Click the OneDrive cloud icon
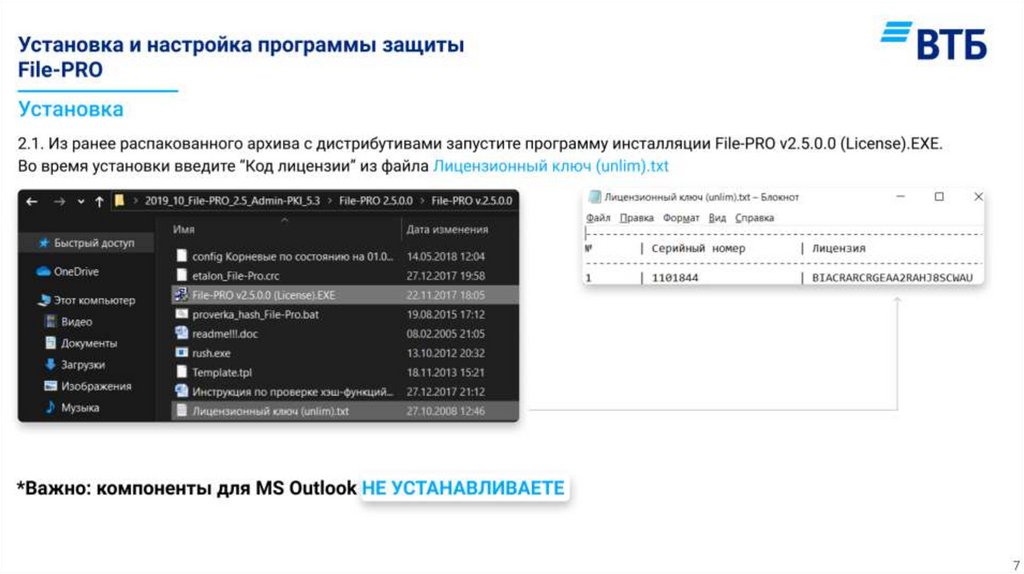This screenshot has height=574, width=1024. pos(43,271)
